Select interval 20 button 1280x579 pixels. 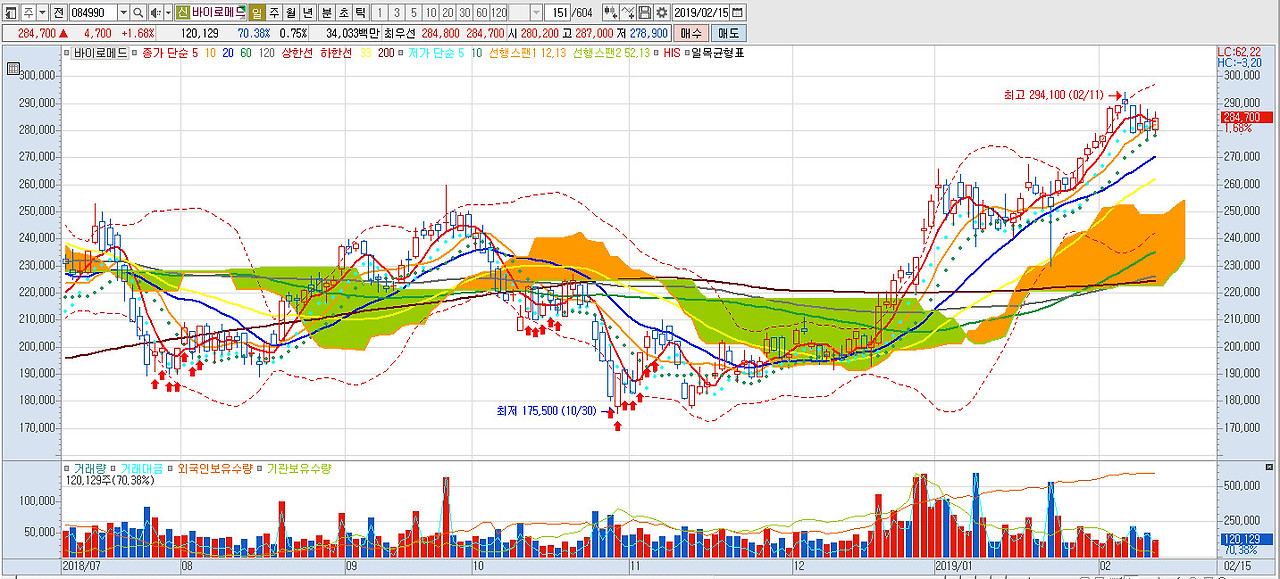(x=448, y=13)
